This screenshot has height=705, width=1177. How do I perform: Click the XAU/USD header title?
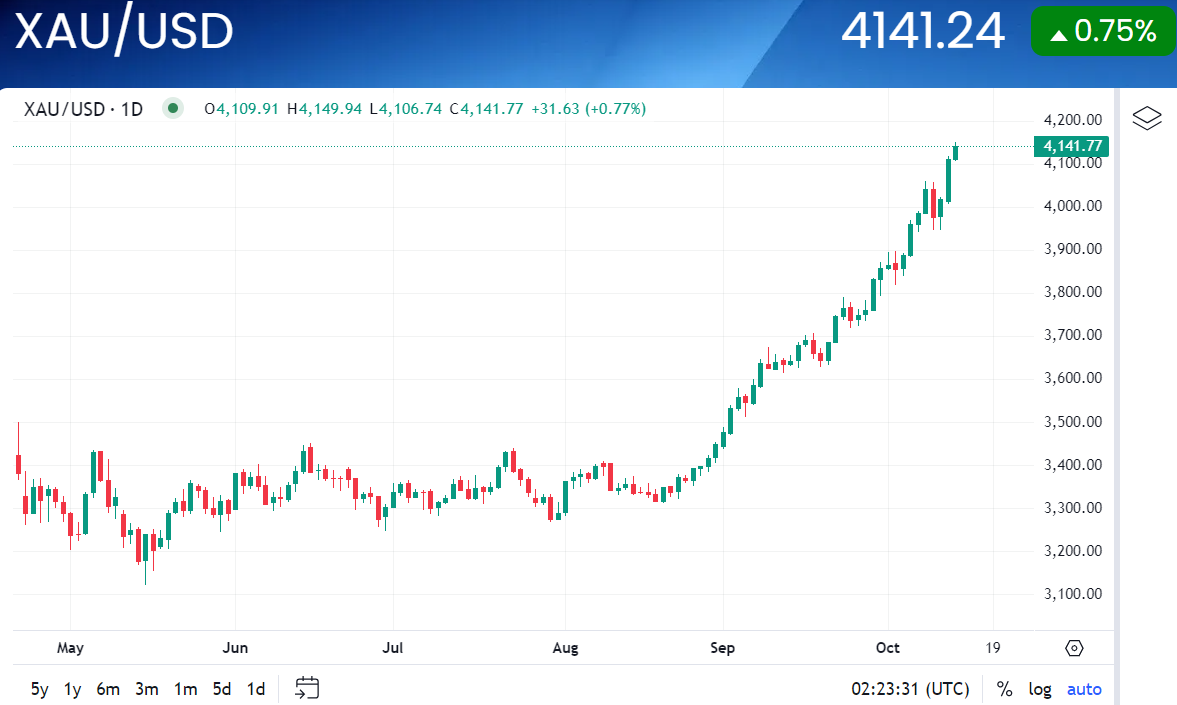pyautogui.click(x=124, y=32)
